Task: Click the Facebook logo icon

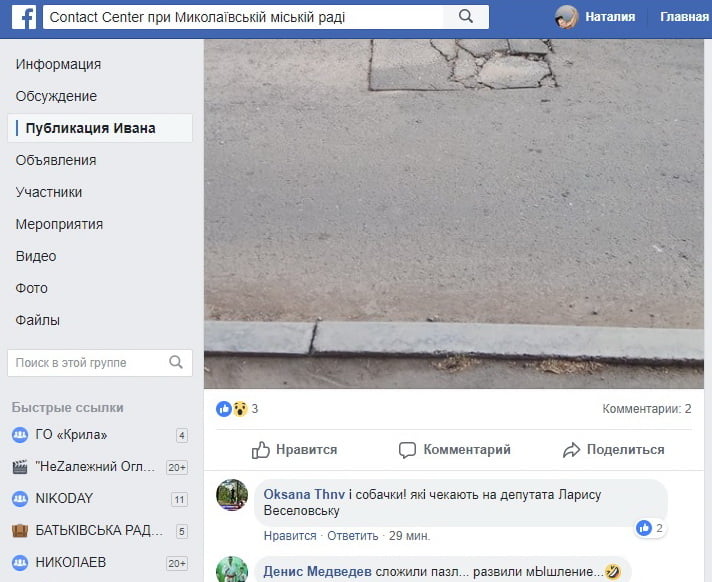Action: [x=23, y=17]
